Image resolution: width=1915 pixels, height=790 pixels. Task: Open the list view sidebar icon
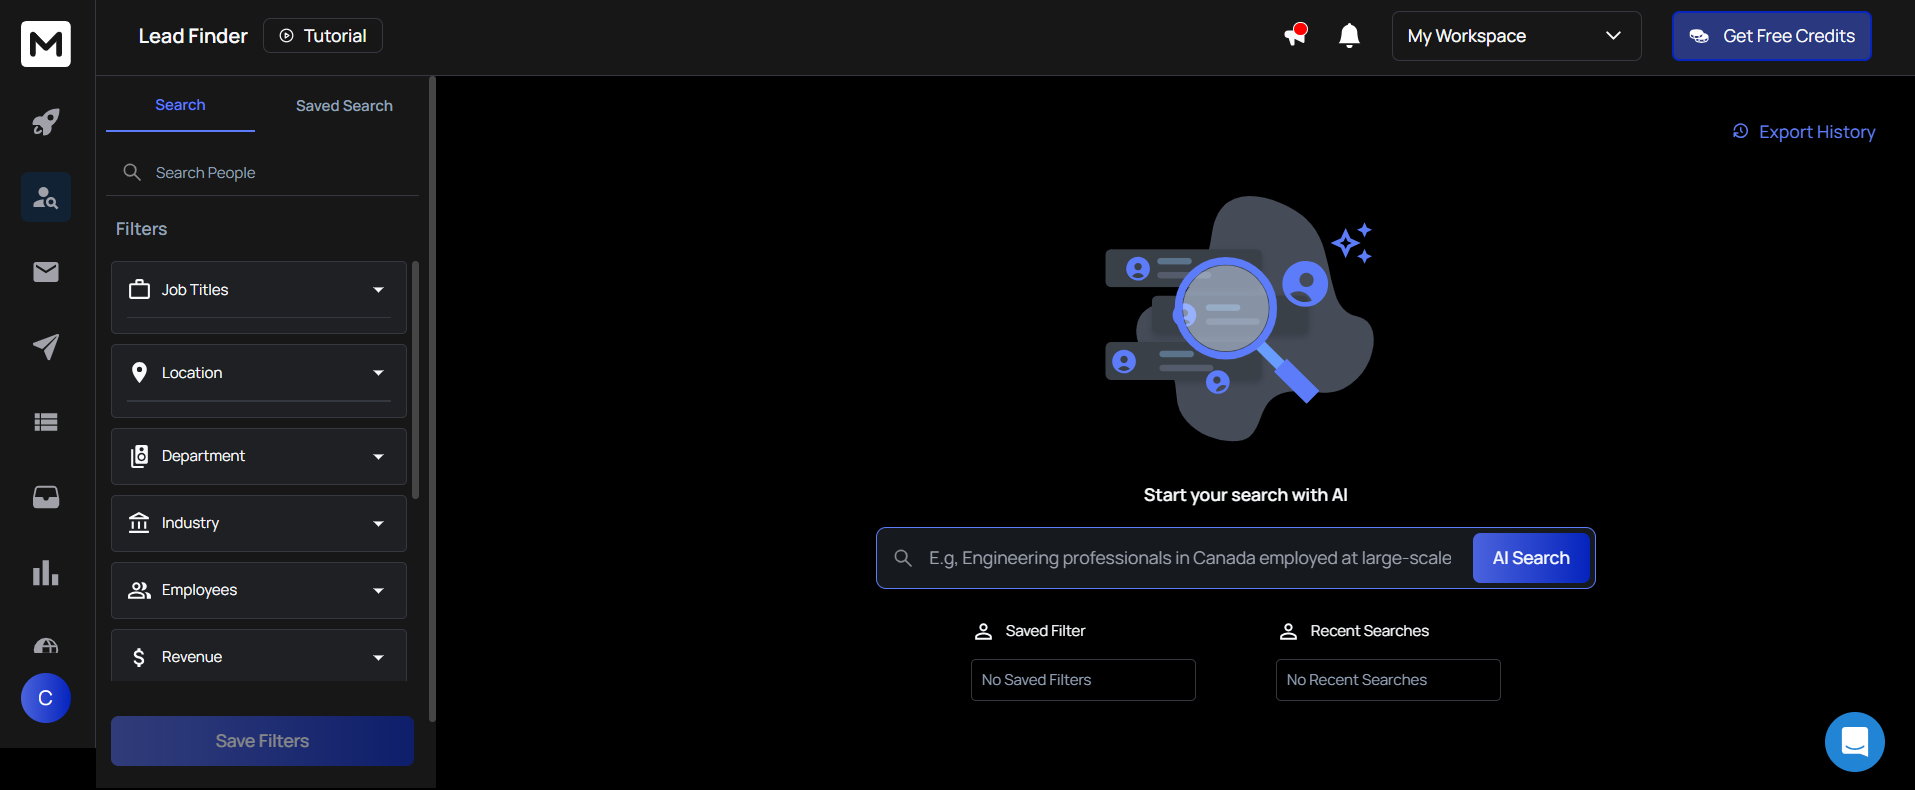[46, 422]
